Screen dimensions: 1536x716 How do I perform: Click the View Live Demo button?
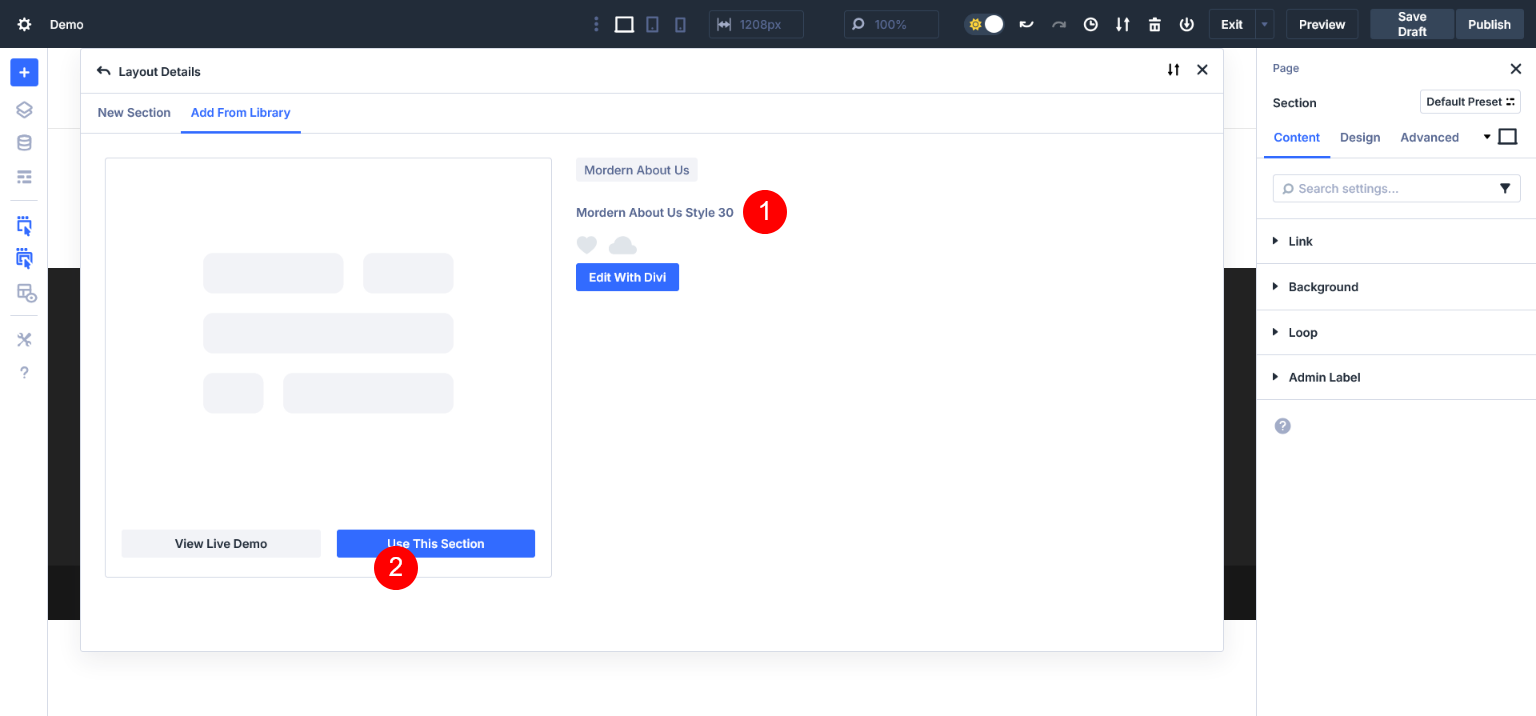coord(221,544)
